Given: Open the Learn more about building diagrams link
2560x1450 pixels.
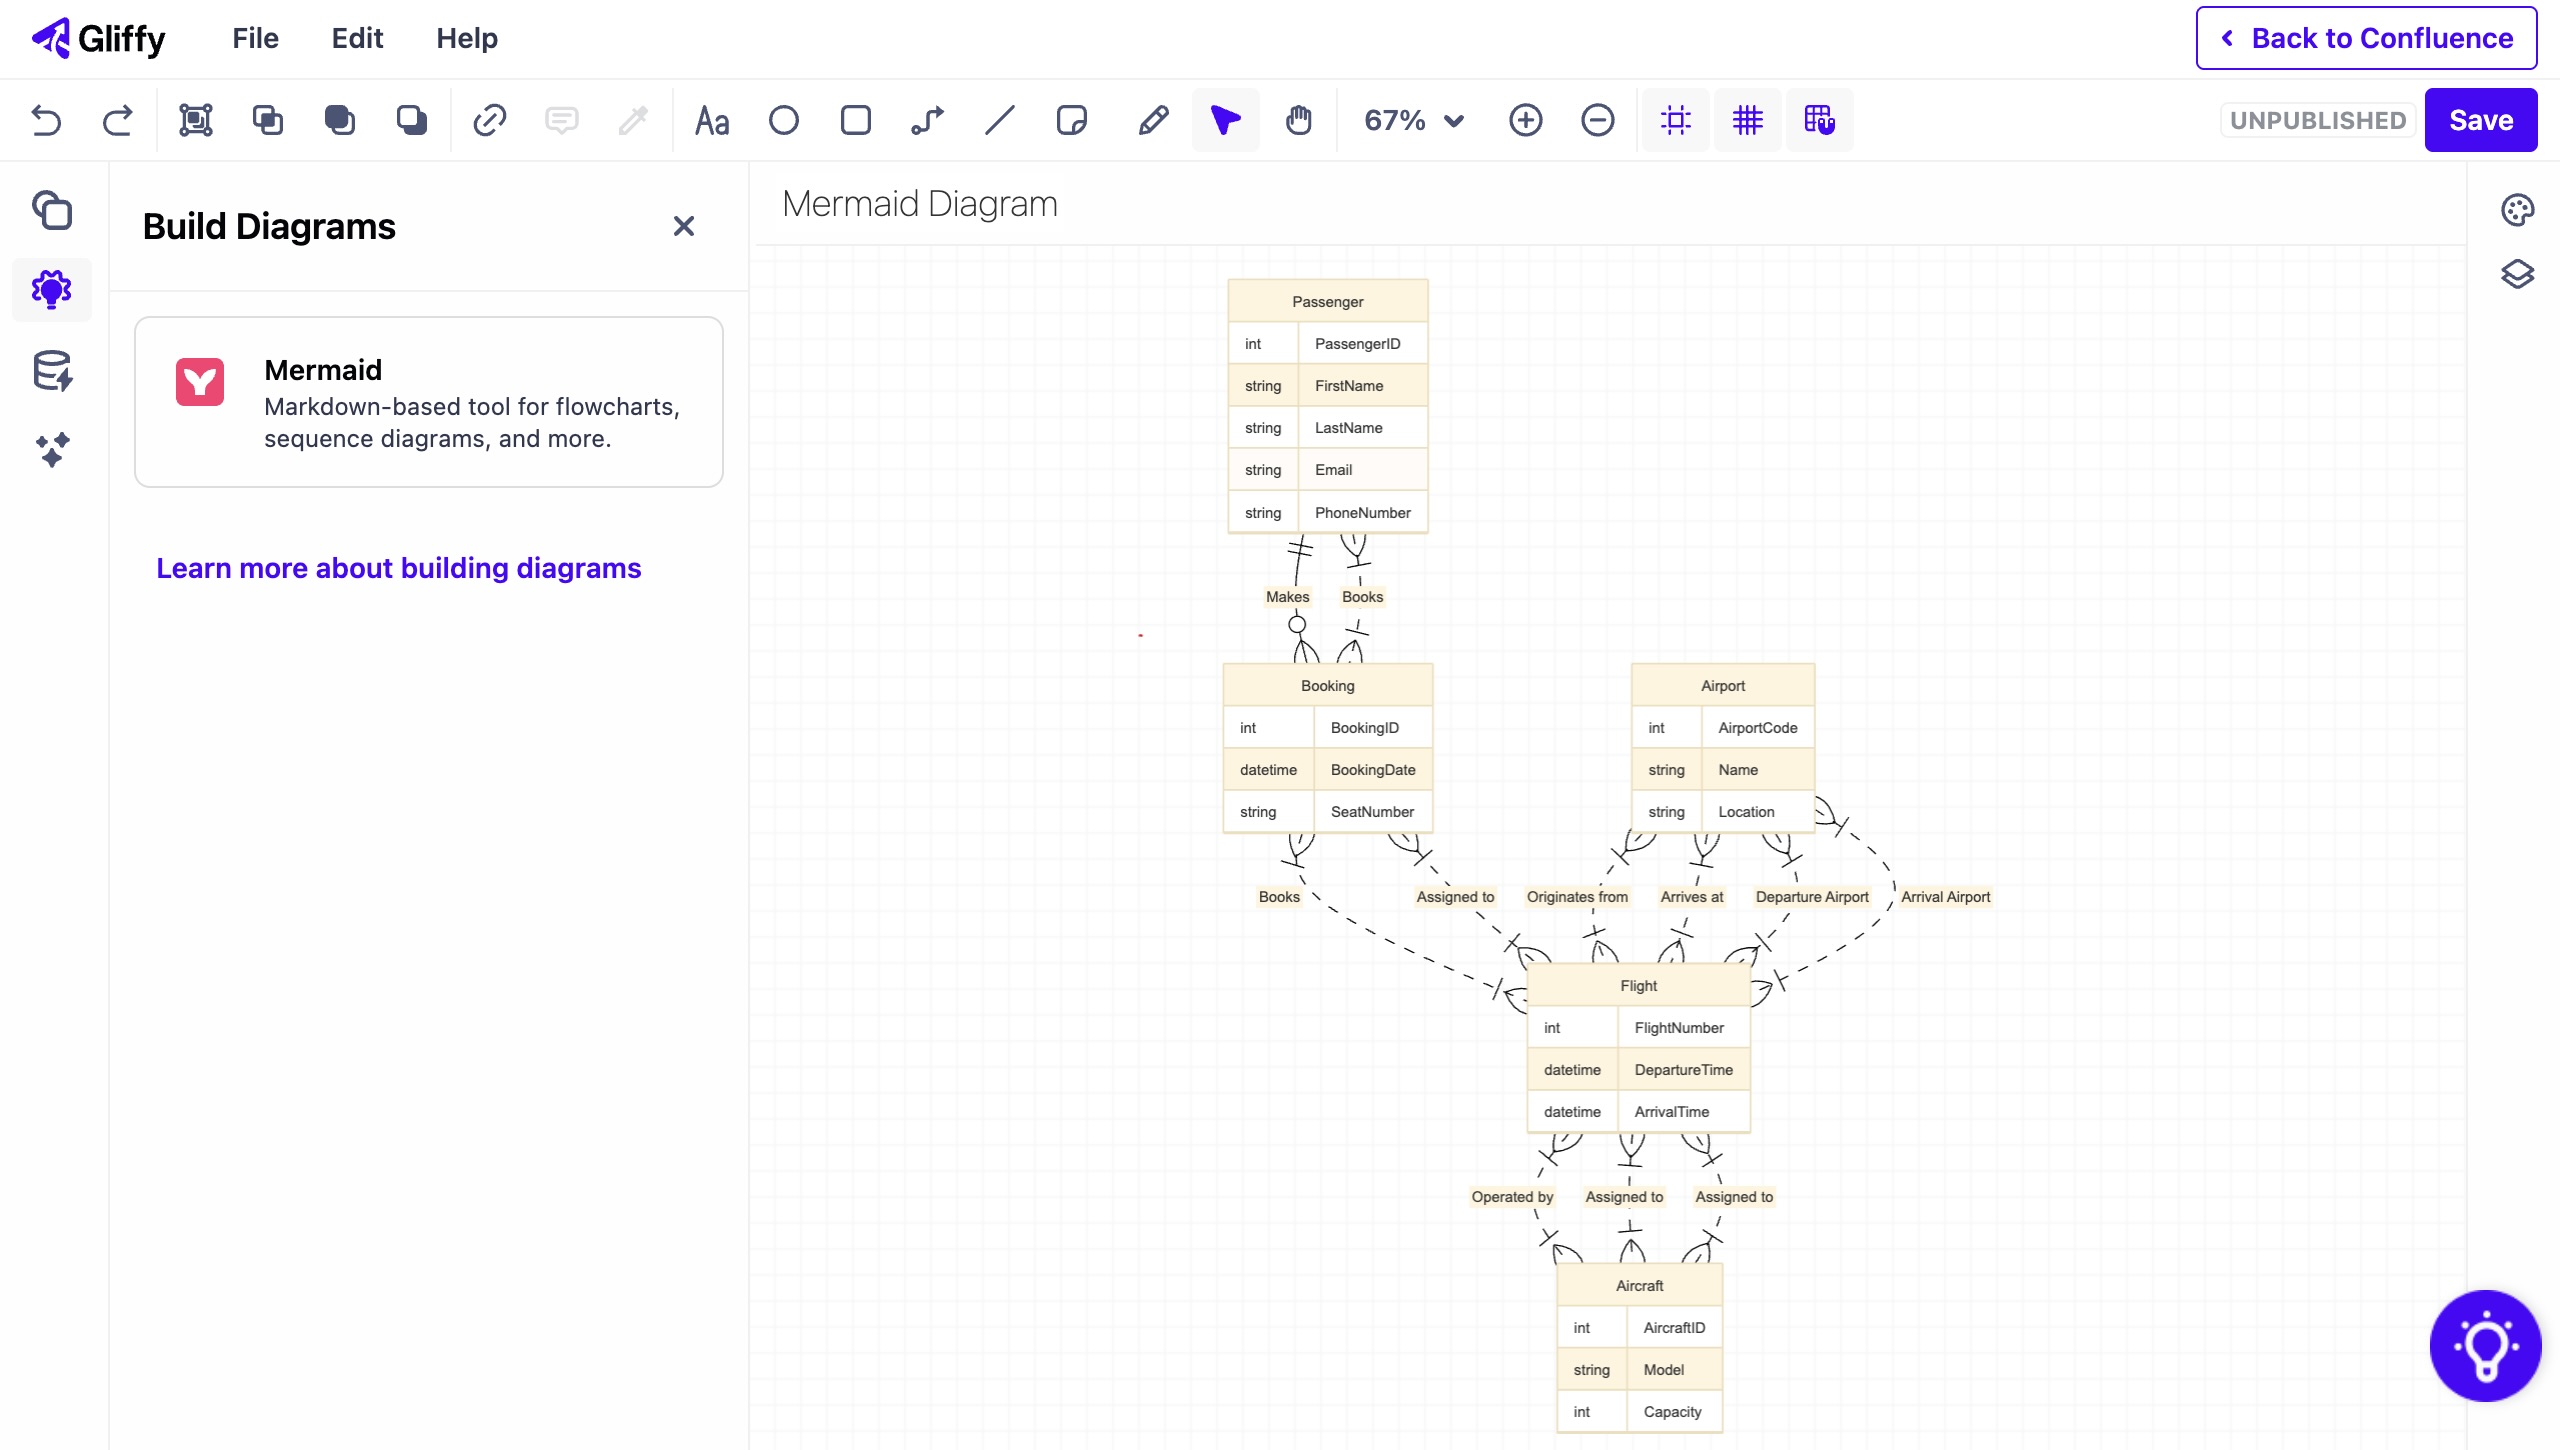Looking at the screenshot, I should (398, 568).
